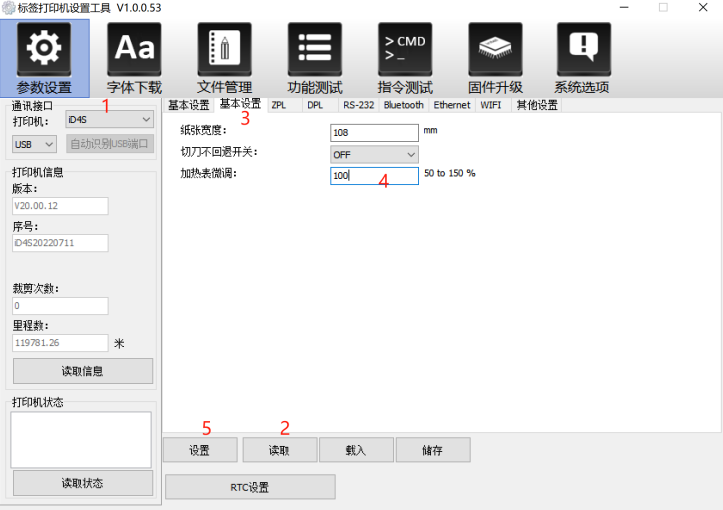Click the '50 to 150 %' range text
The image size is (723, 510).
pos(450,173)
